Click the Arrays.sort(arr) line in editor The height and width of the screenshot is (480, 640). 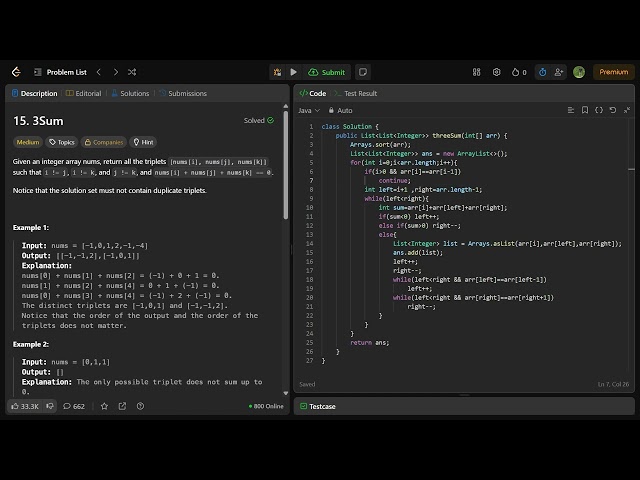tap(380, 144)
